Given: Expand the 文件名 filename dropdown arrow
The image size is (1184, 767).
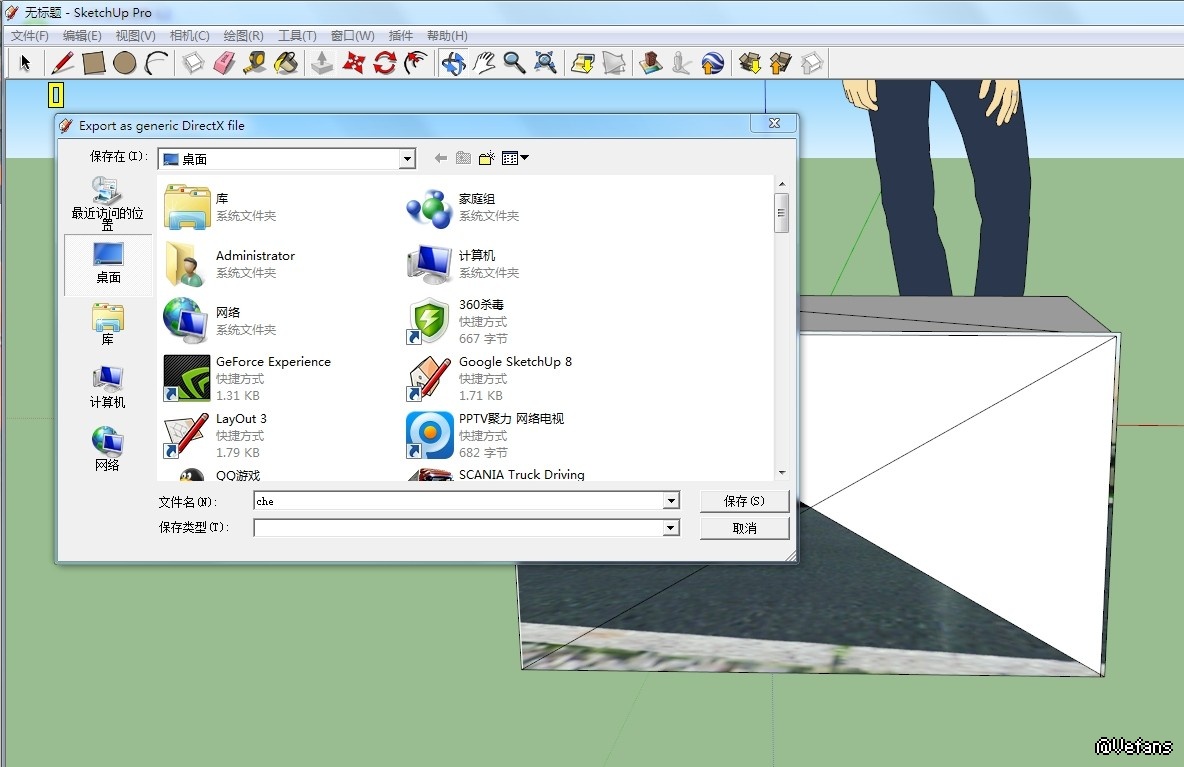Looking at the screenshot, I should click(671, 501).
